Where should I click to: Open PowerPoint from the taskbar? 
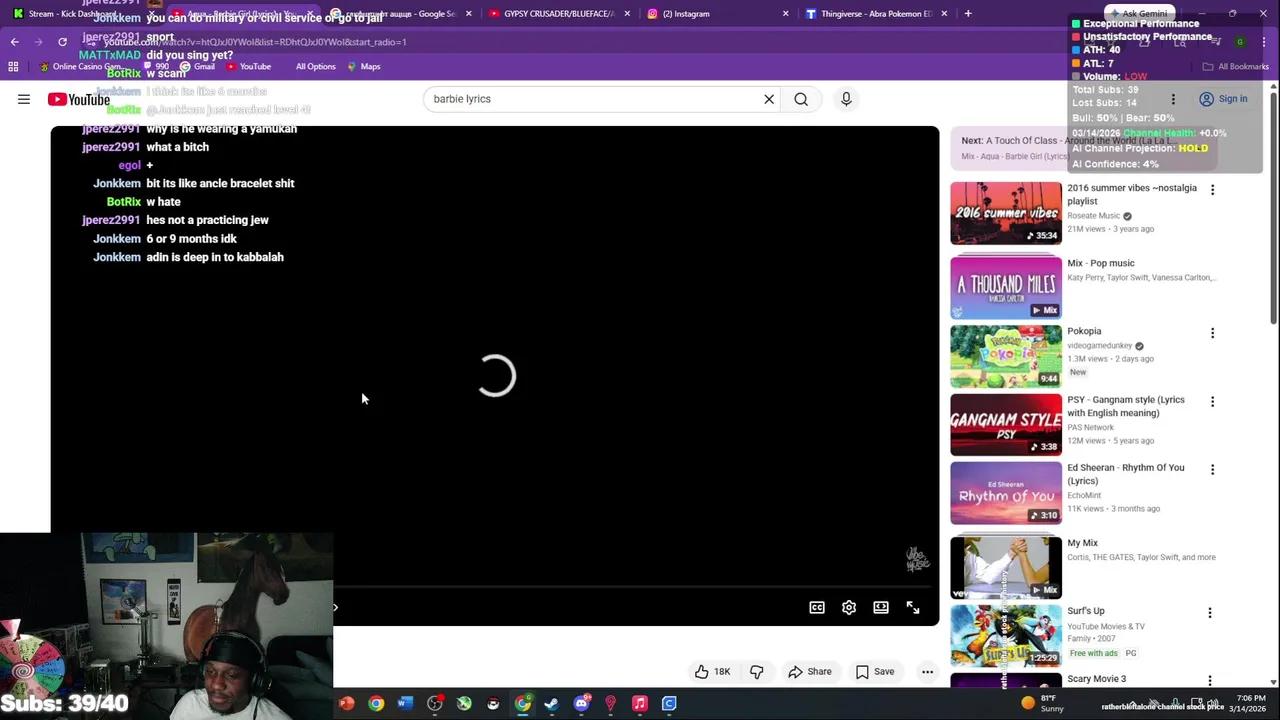coord(347,704)
